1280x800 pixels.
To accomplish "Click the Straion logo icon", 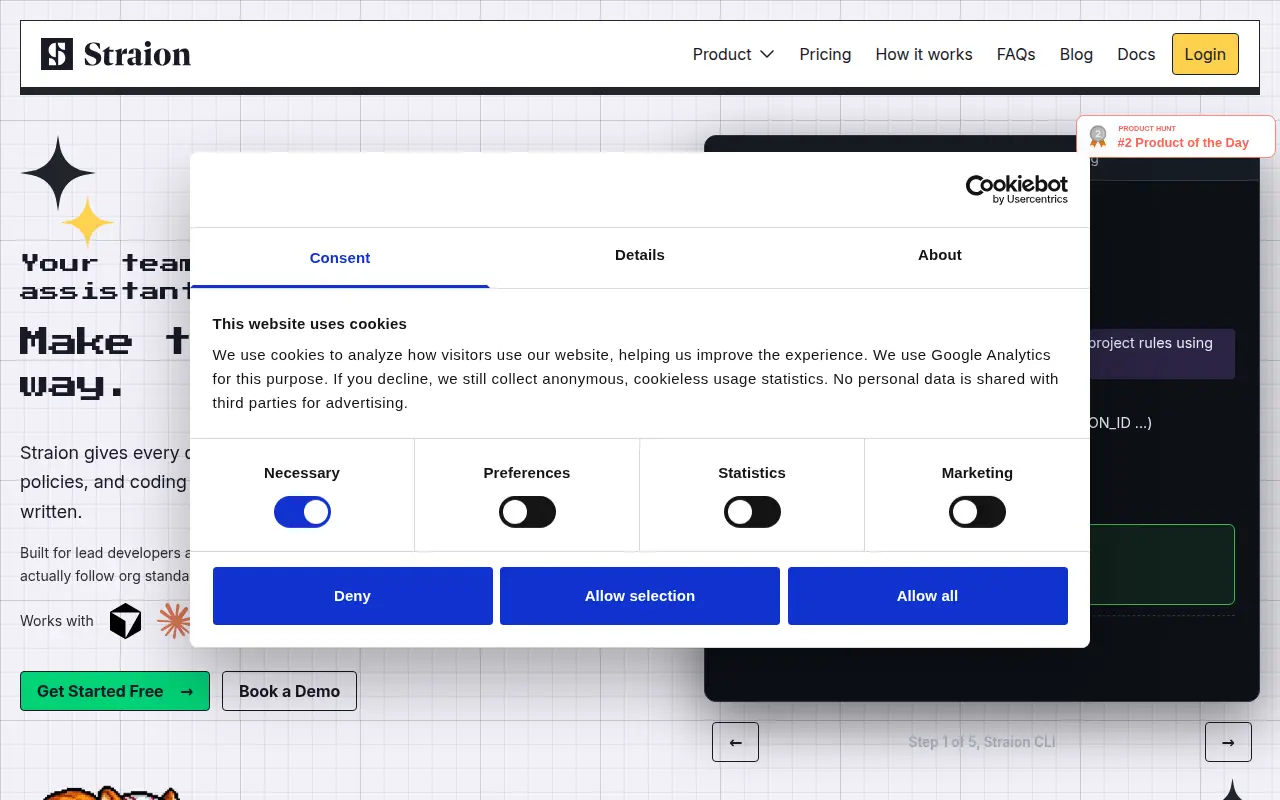I will pyautogui.click(x=57, y=54).
